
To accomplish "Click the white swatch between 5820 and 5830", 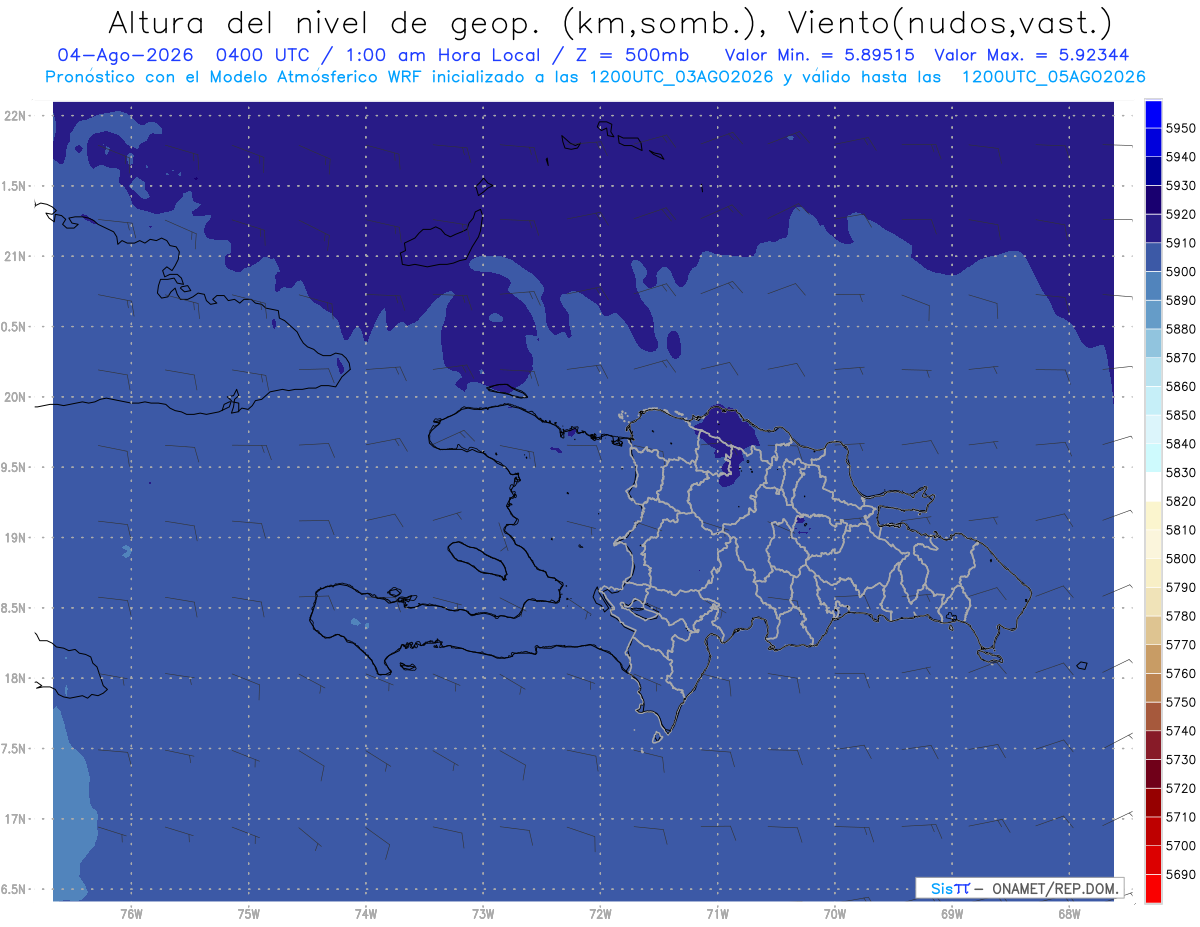I will click(x=1152, y=487).
